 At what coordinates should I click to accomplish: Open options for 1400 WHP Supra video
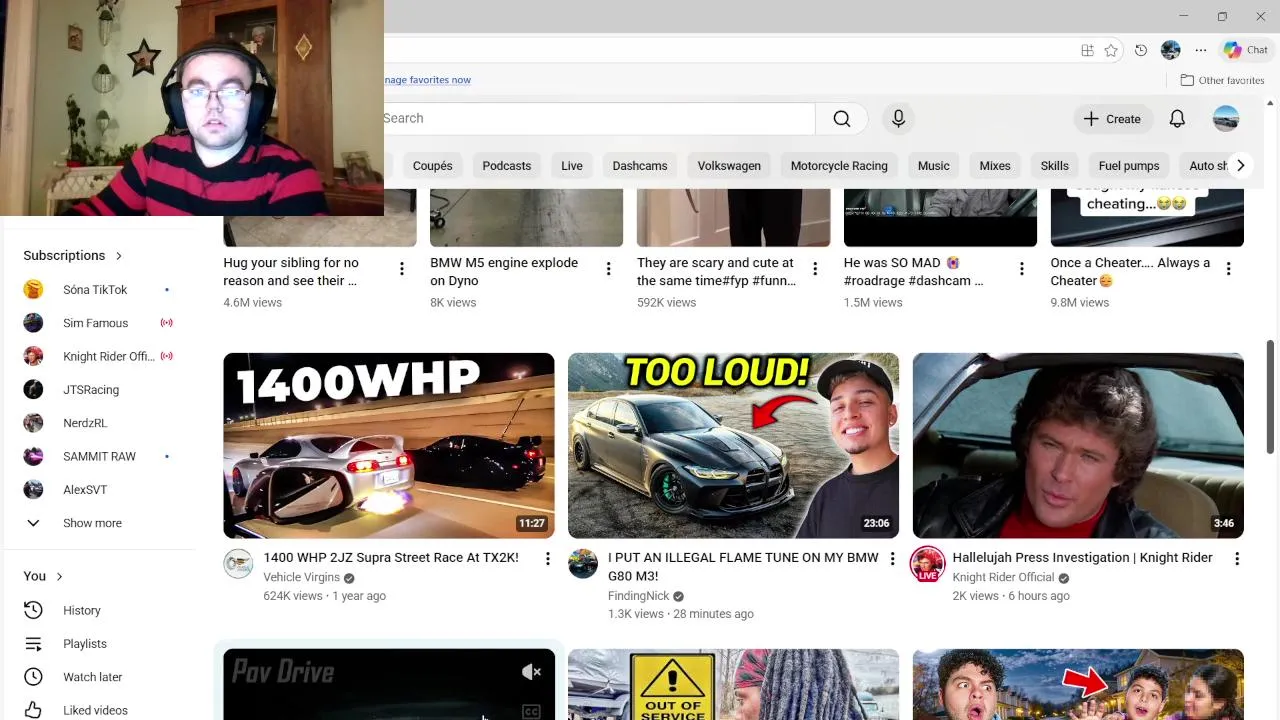point(547,559)
